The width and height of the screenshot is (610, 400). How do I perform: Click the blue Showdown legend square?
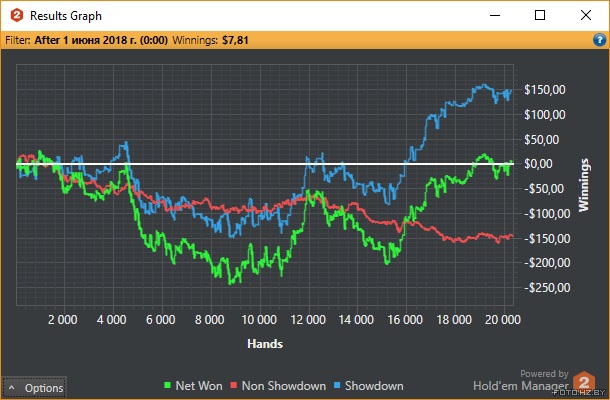[x=337, y=385]
